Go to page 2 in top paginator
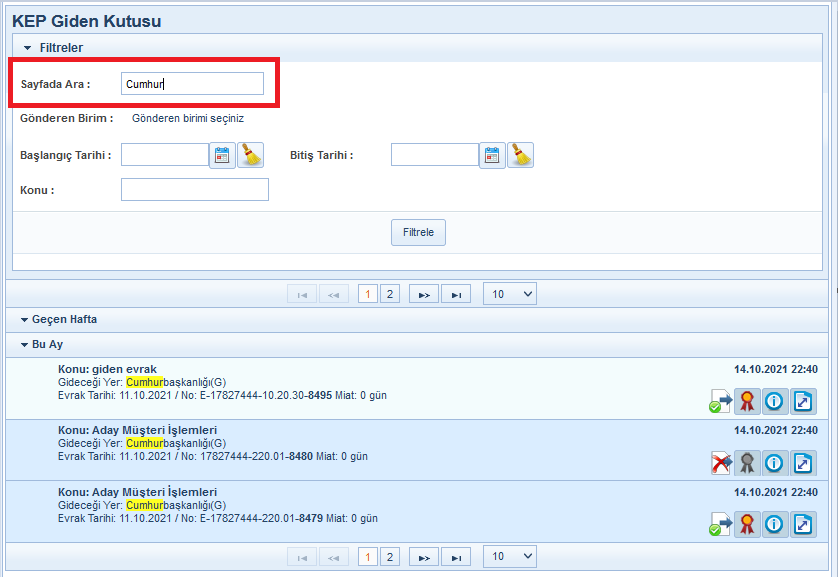 [390, 294]
